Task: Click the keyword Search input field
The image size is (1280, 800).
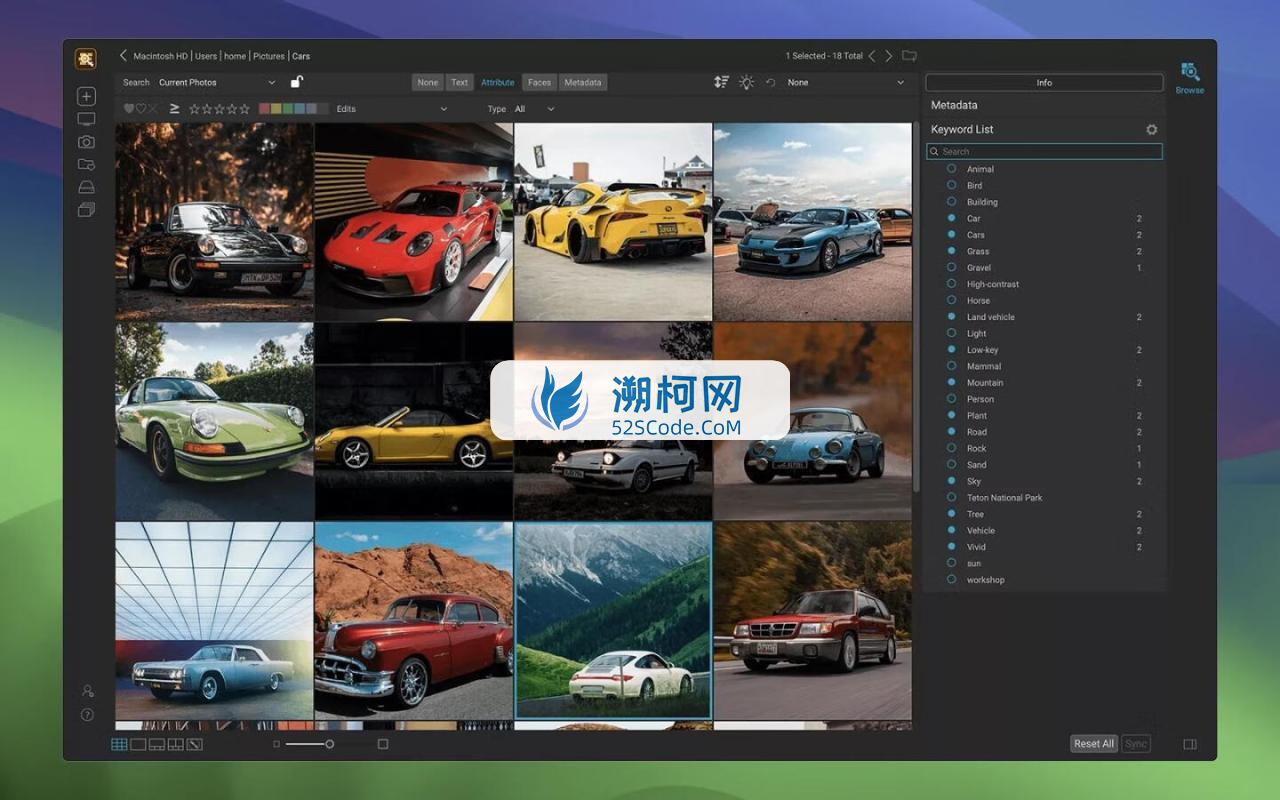Action: [1044, 151]
